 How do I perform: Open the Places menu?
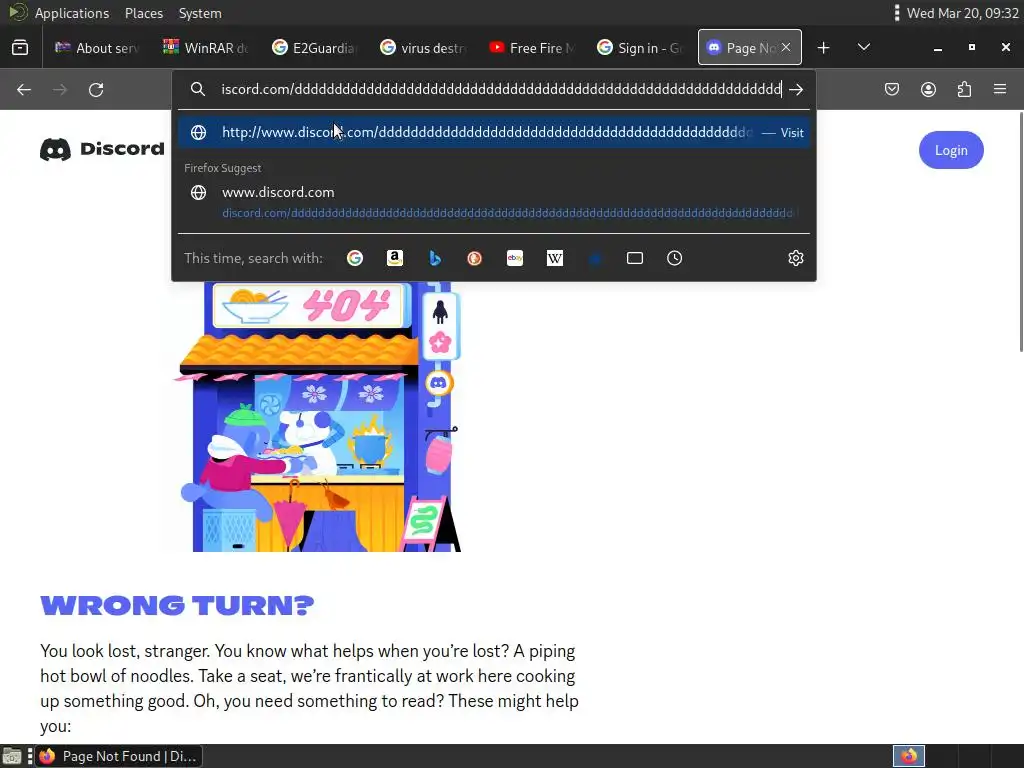[x=144, y=13]
